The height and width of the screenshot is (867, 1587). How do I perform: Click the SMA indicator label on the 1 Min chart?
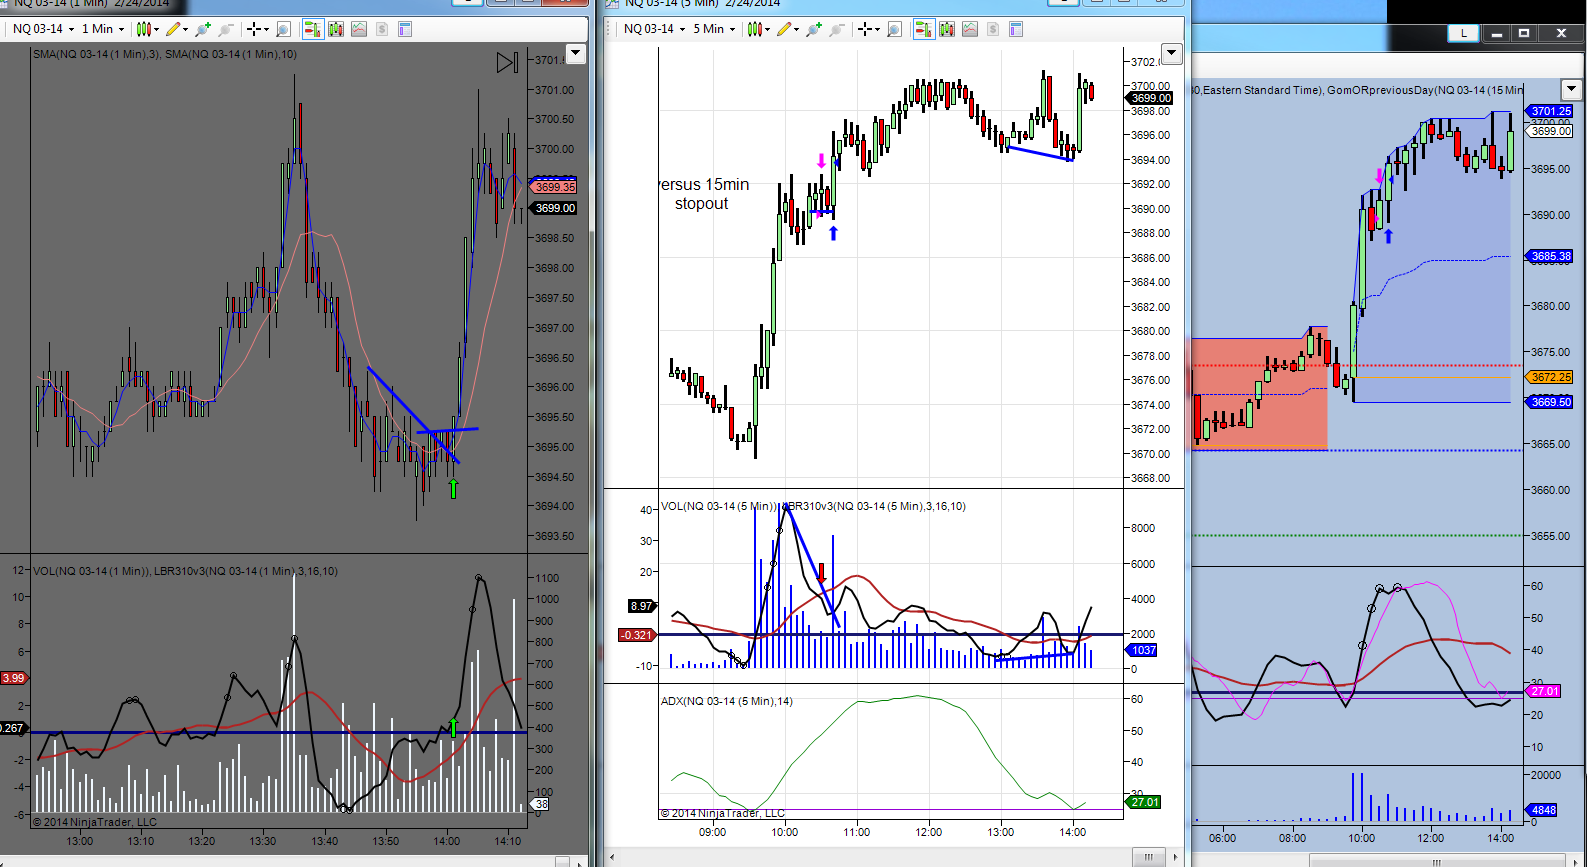[165, 54]
